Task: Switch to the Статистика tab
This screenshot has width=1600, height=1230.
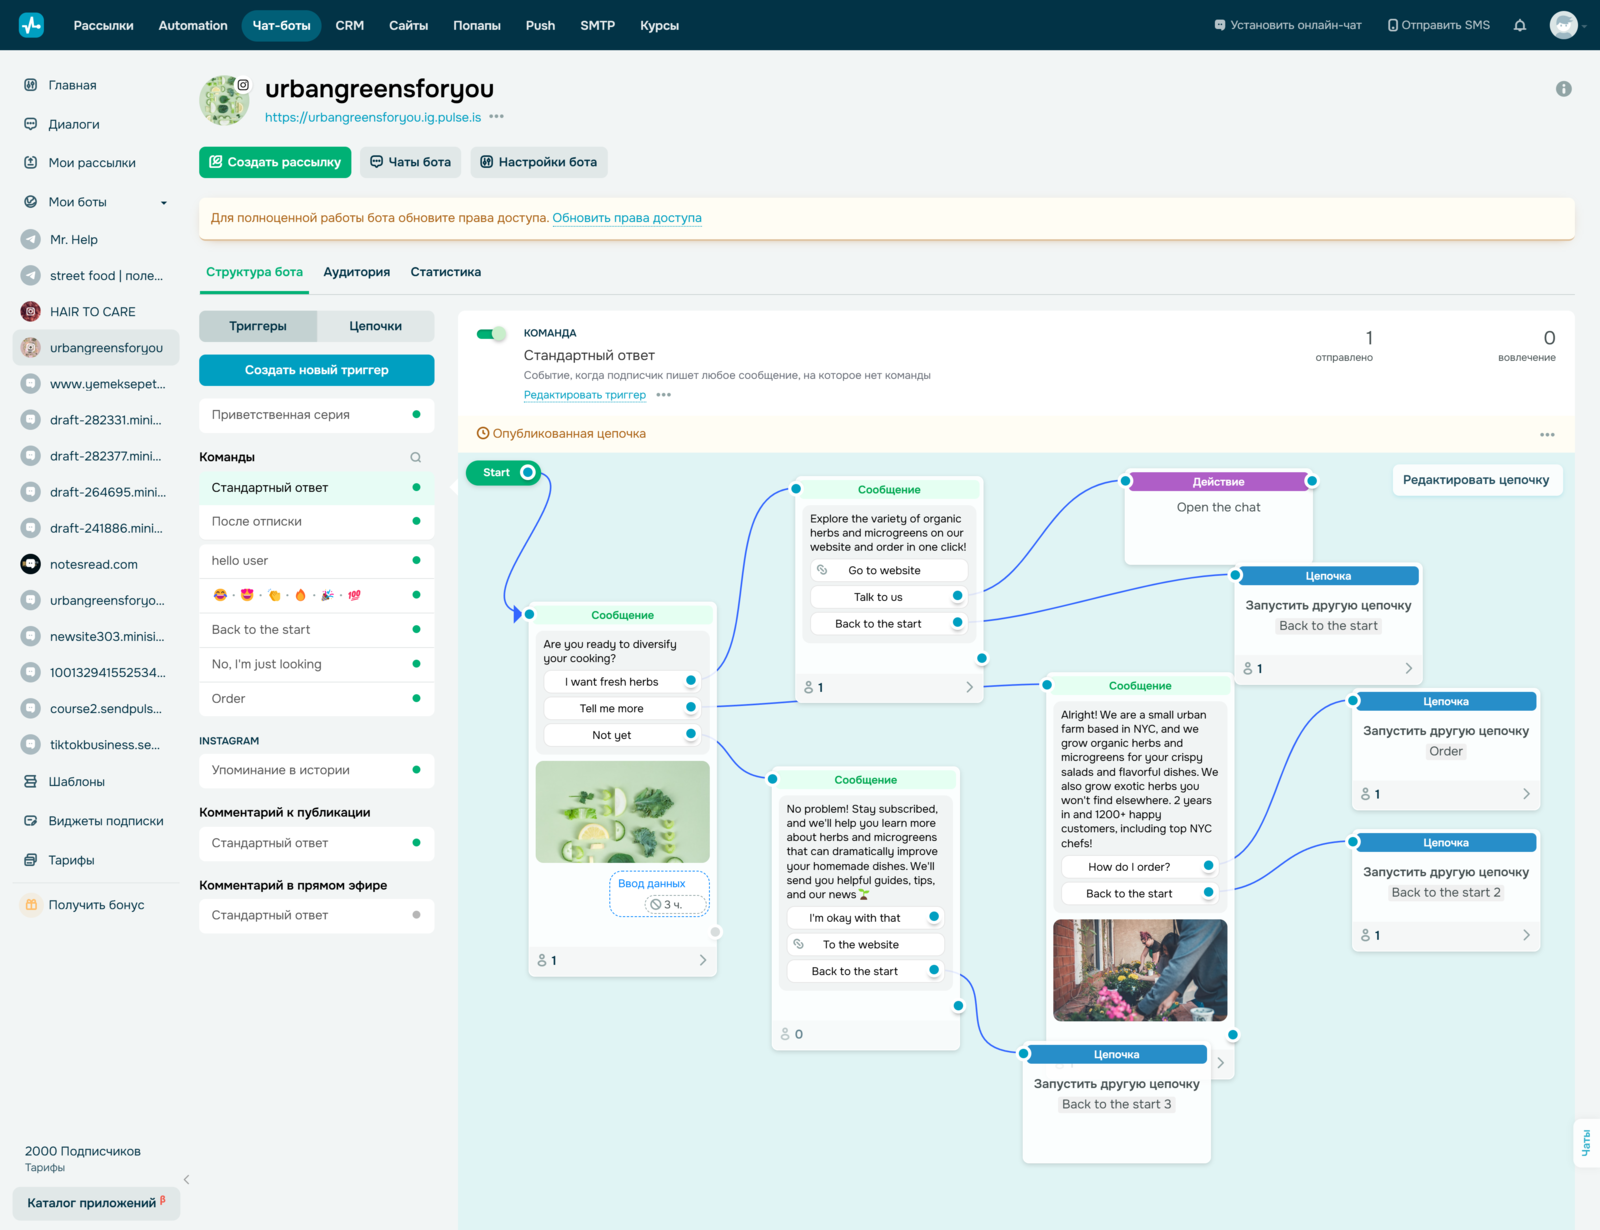Action: (x=446, y=272)
